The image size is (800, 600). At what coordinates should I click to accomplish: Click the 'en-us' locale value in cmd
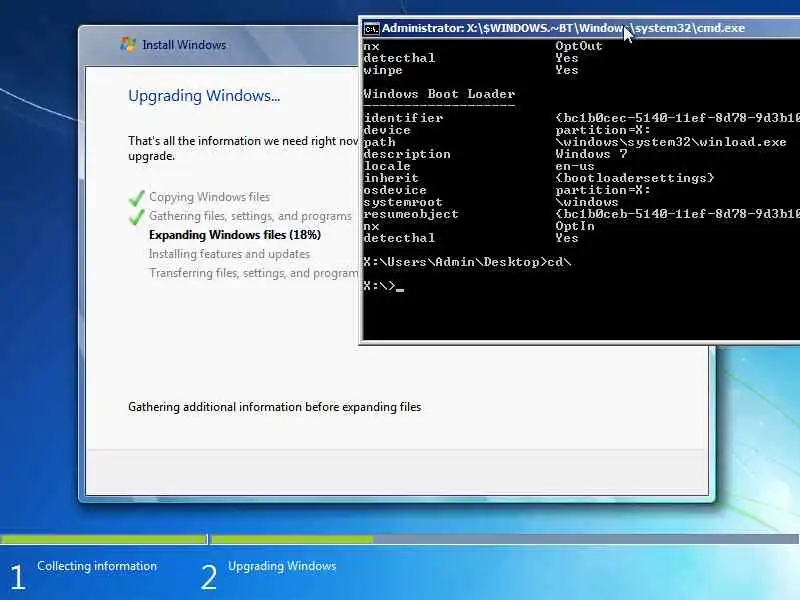[575, 166]
